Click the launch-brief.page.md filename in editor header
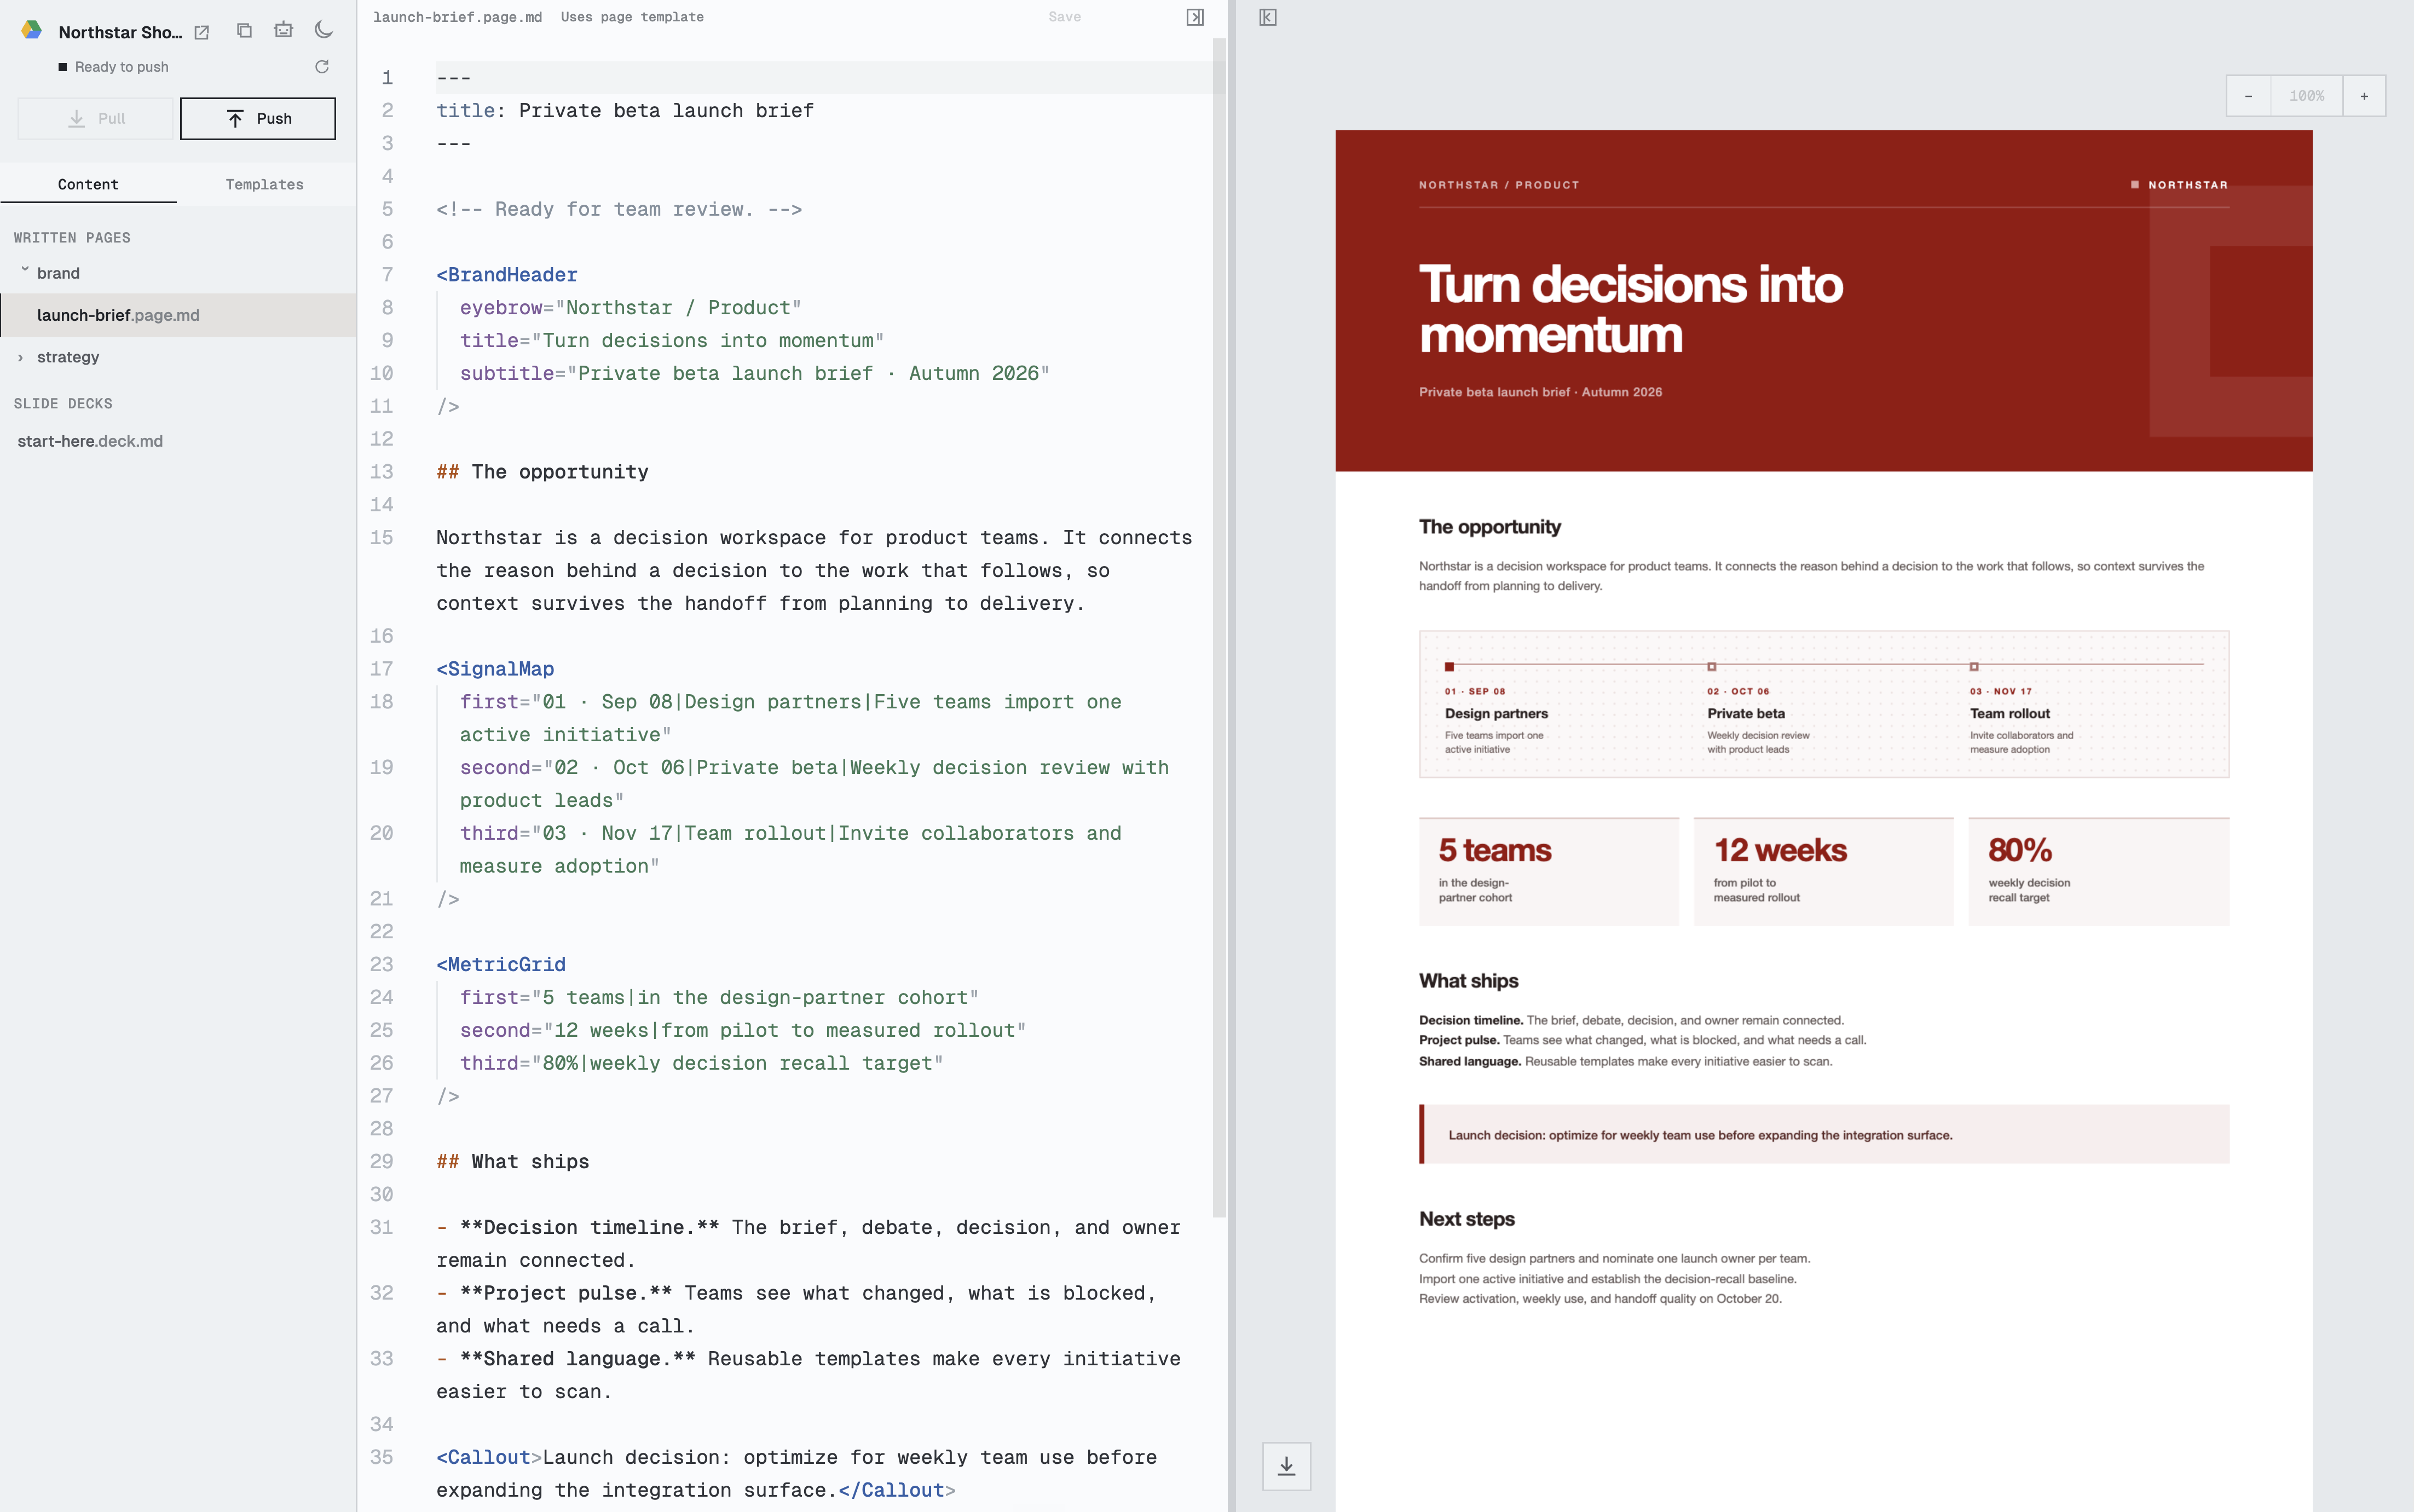2414x1512 pixels. 457,17
